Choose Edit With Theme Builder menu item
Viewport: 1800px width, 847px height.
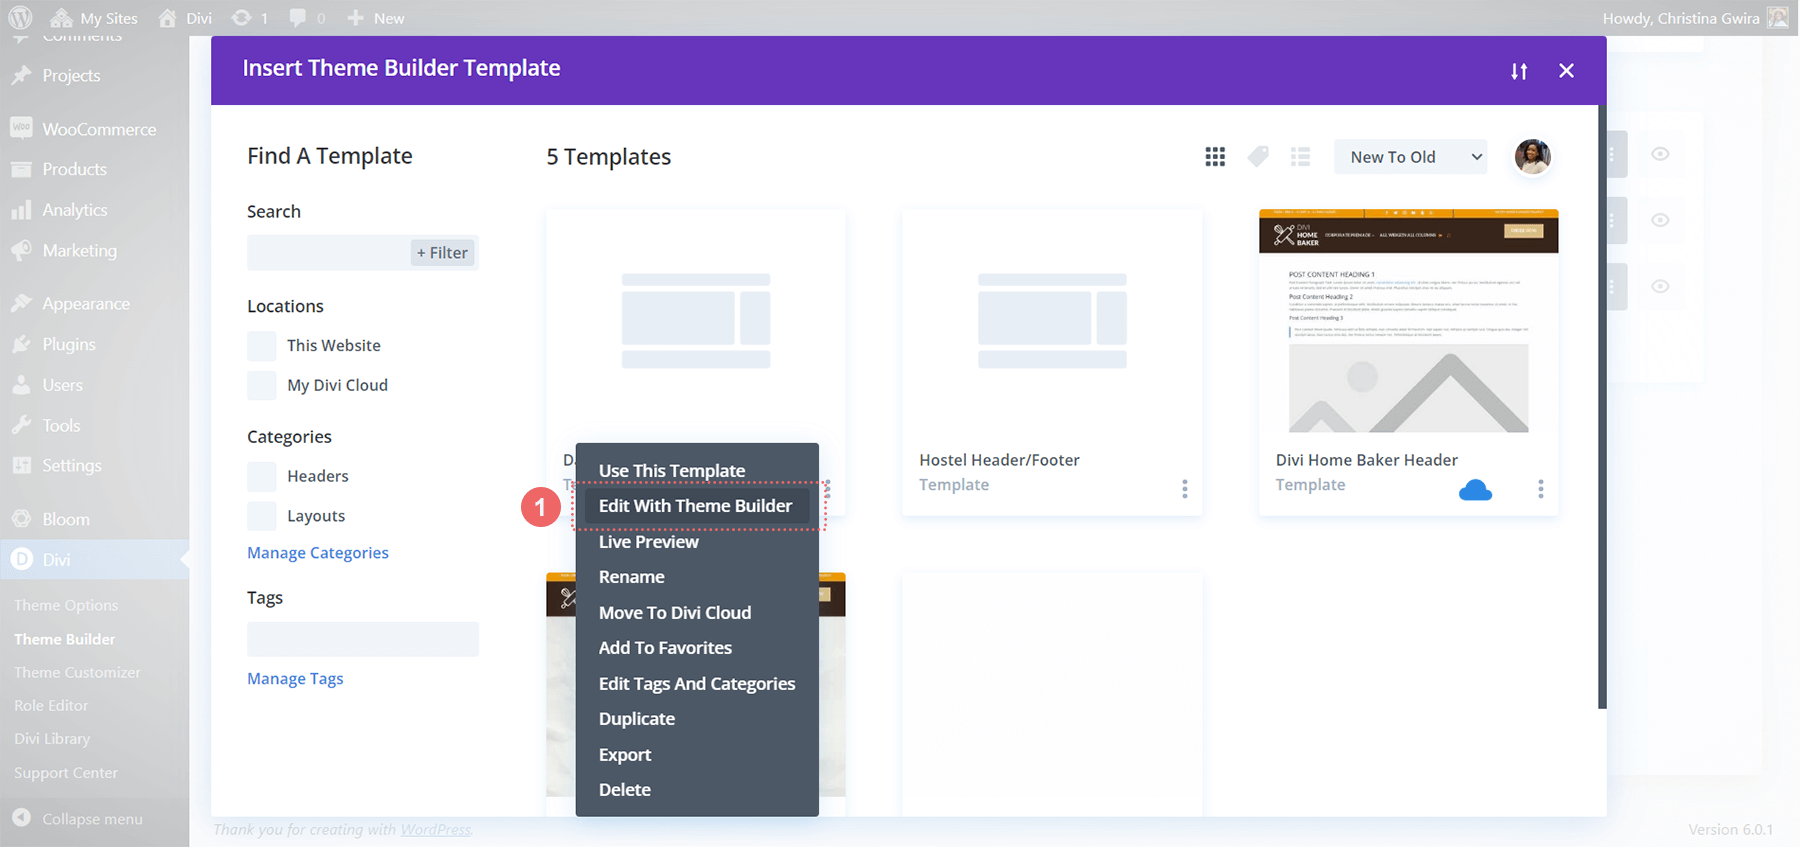(695, 506)
